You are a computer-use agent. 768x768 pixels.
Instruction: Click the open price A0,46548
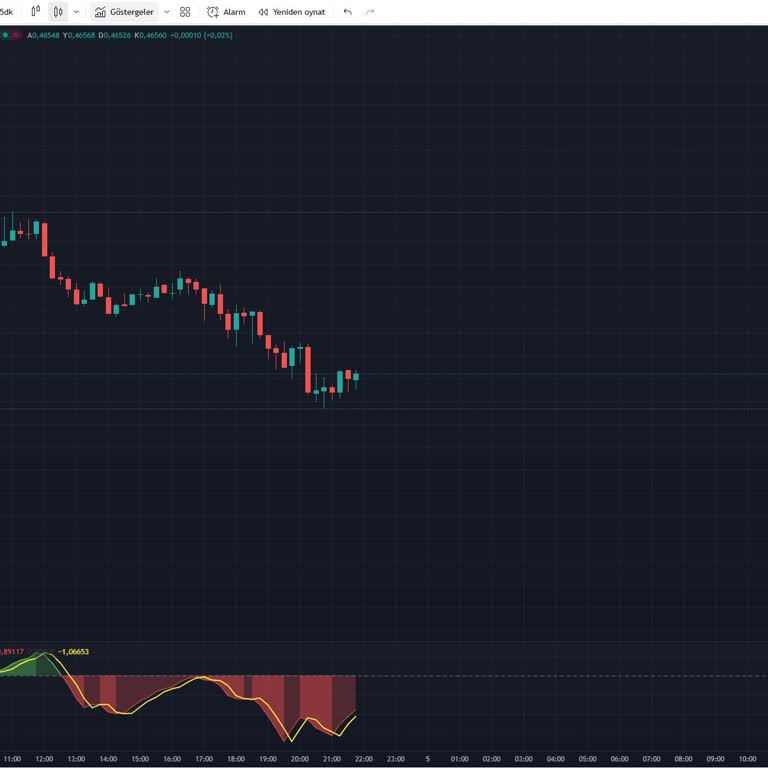tap(44, 35)
